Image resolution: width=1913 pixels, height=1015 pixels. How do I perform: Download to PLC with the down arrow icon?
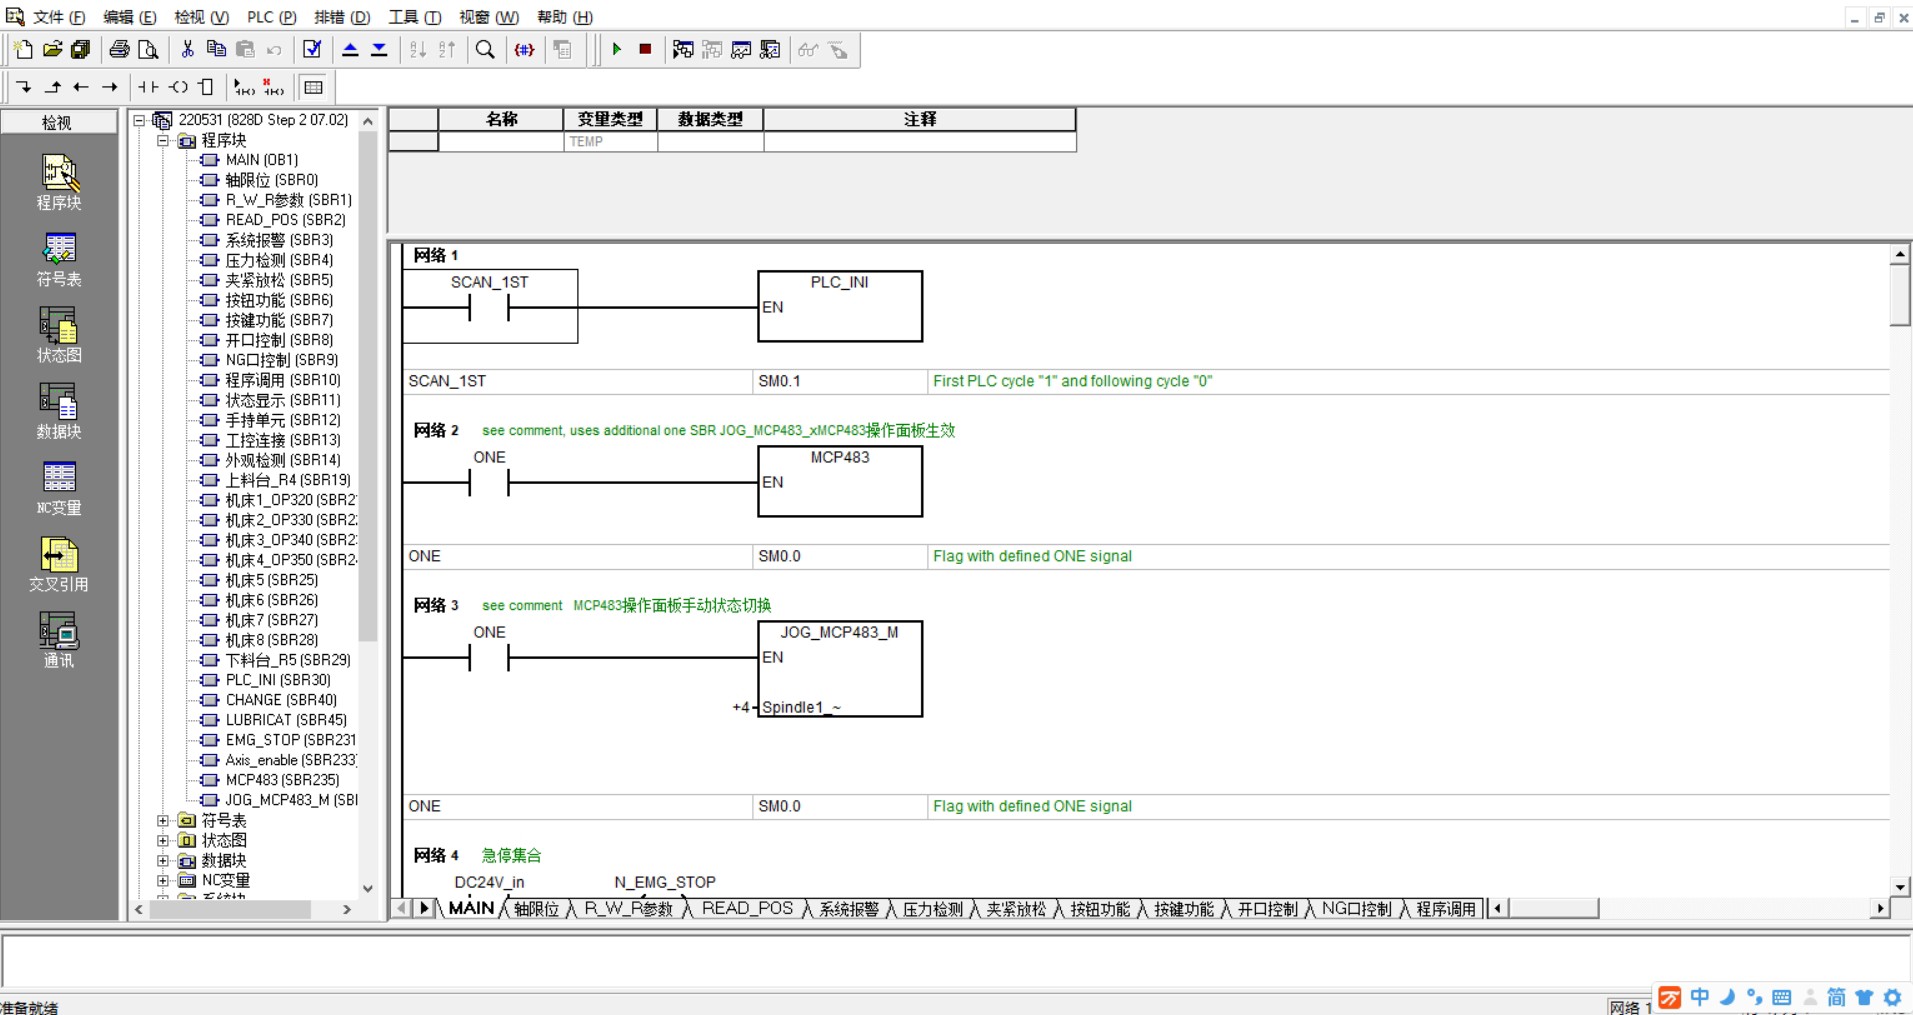pos(379,49)
